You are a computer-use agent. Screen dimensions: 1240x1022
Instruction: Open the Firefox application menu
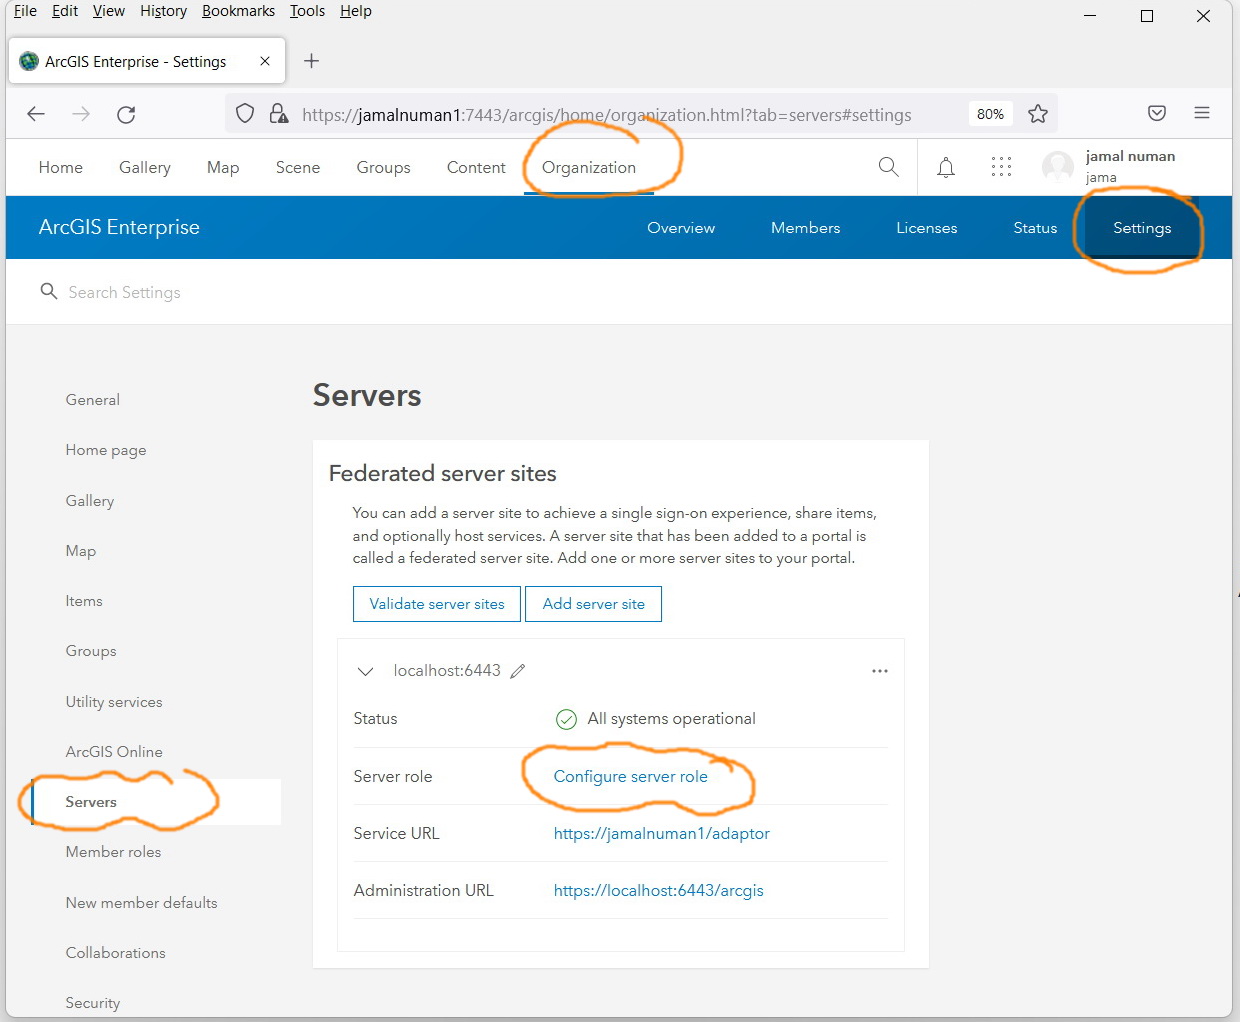pos(1202,113)
